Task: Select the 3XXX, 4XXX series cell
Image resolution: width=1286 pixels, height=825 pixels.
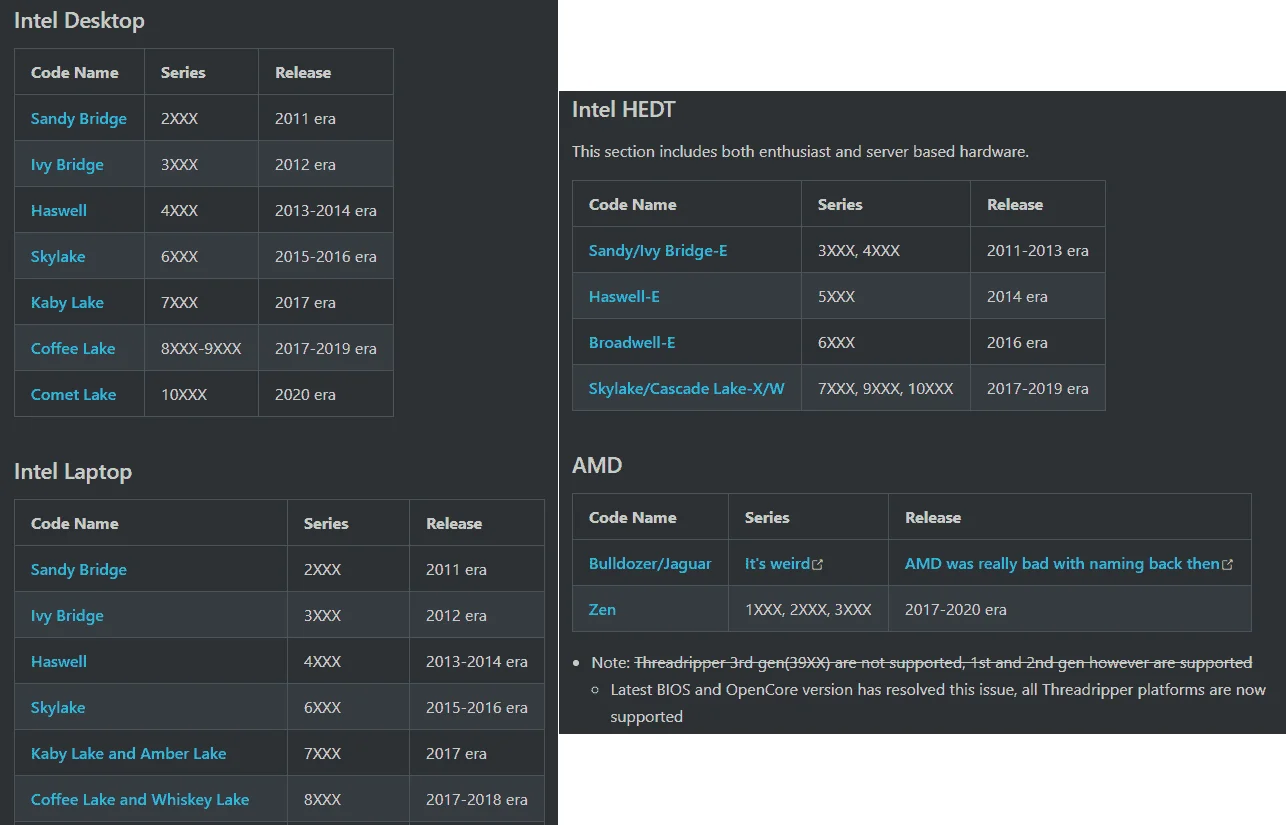Action: 886,250
